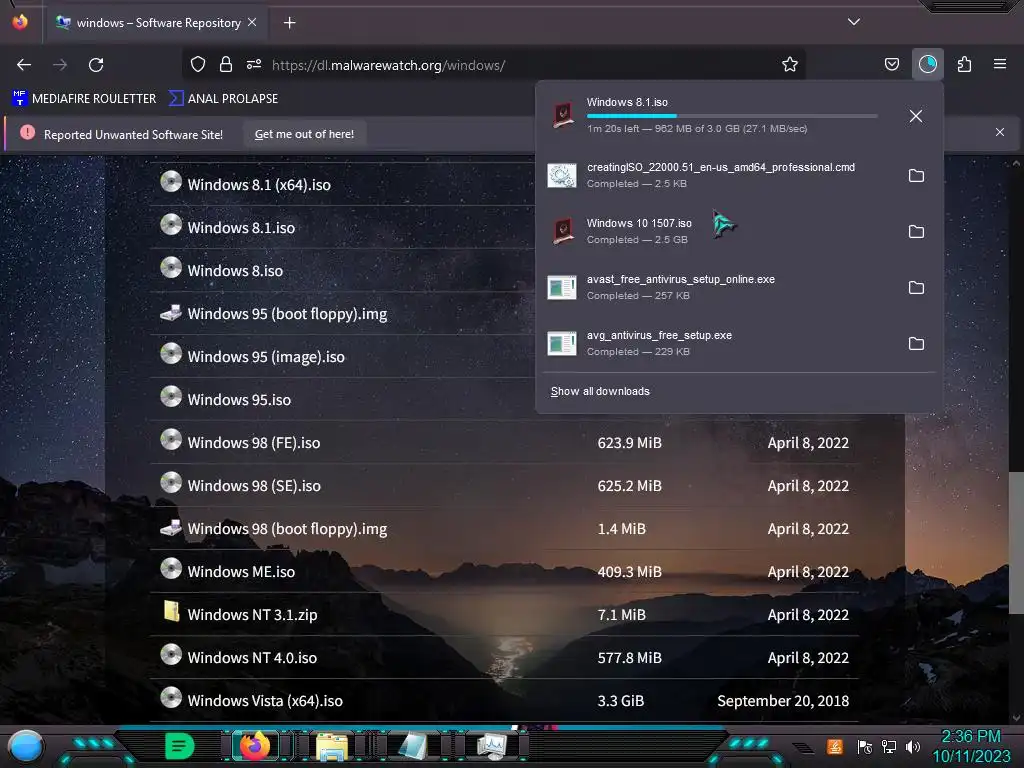Open the green notes app on taskbar
Screen dimensions: 1024x768
click(x=180, y=746)
